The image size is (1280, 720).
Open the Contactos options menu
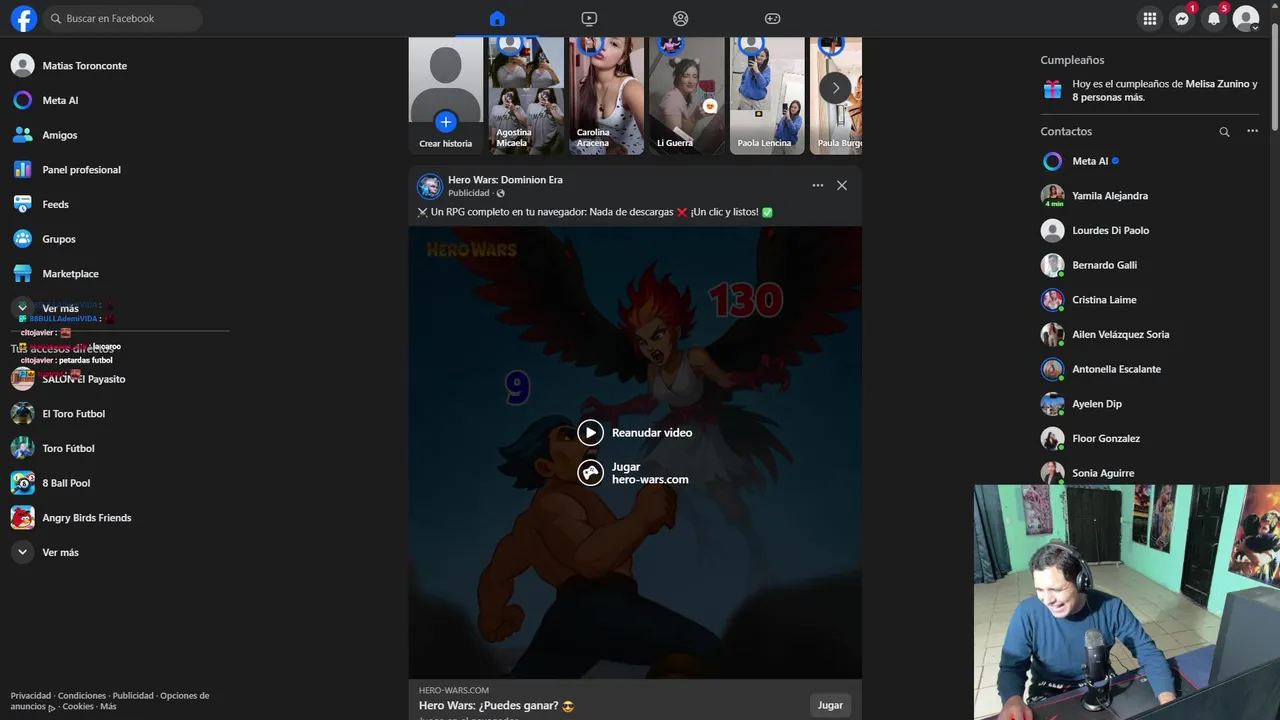1252,131
